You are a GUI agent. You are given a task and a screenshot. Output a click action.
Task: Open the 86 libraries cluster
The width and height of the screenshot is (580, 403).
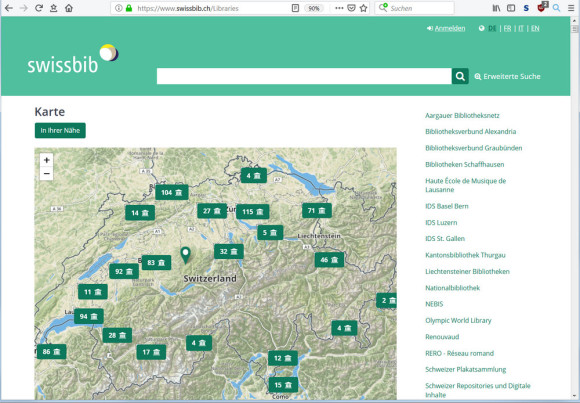pyautogui.click(x=51, y=352)
